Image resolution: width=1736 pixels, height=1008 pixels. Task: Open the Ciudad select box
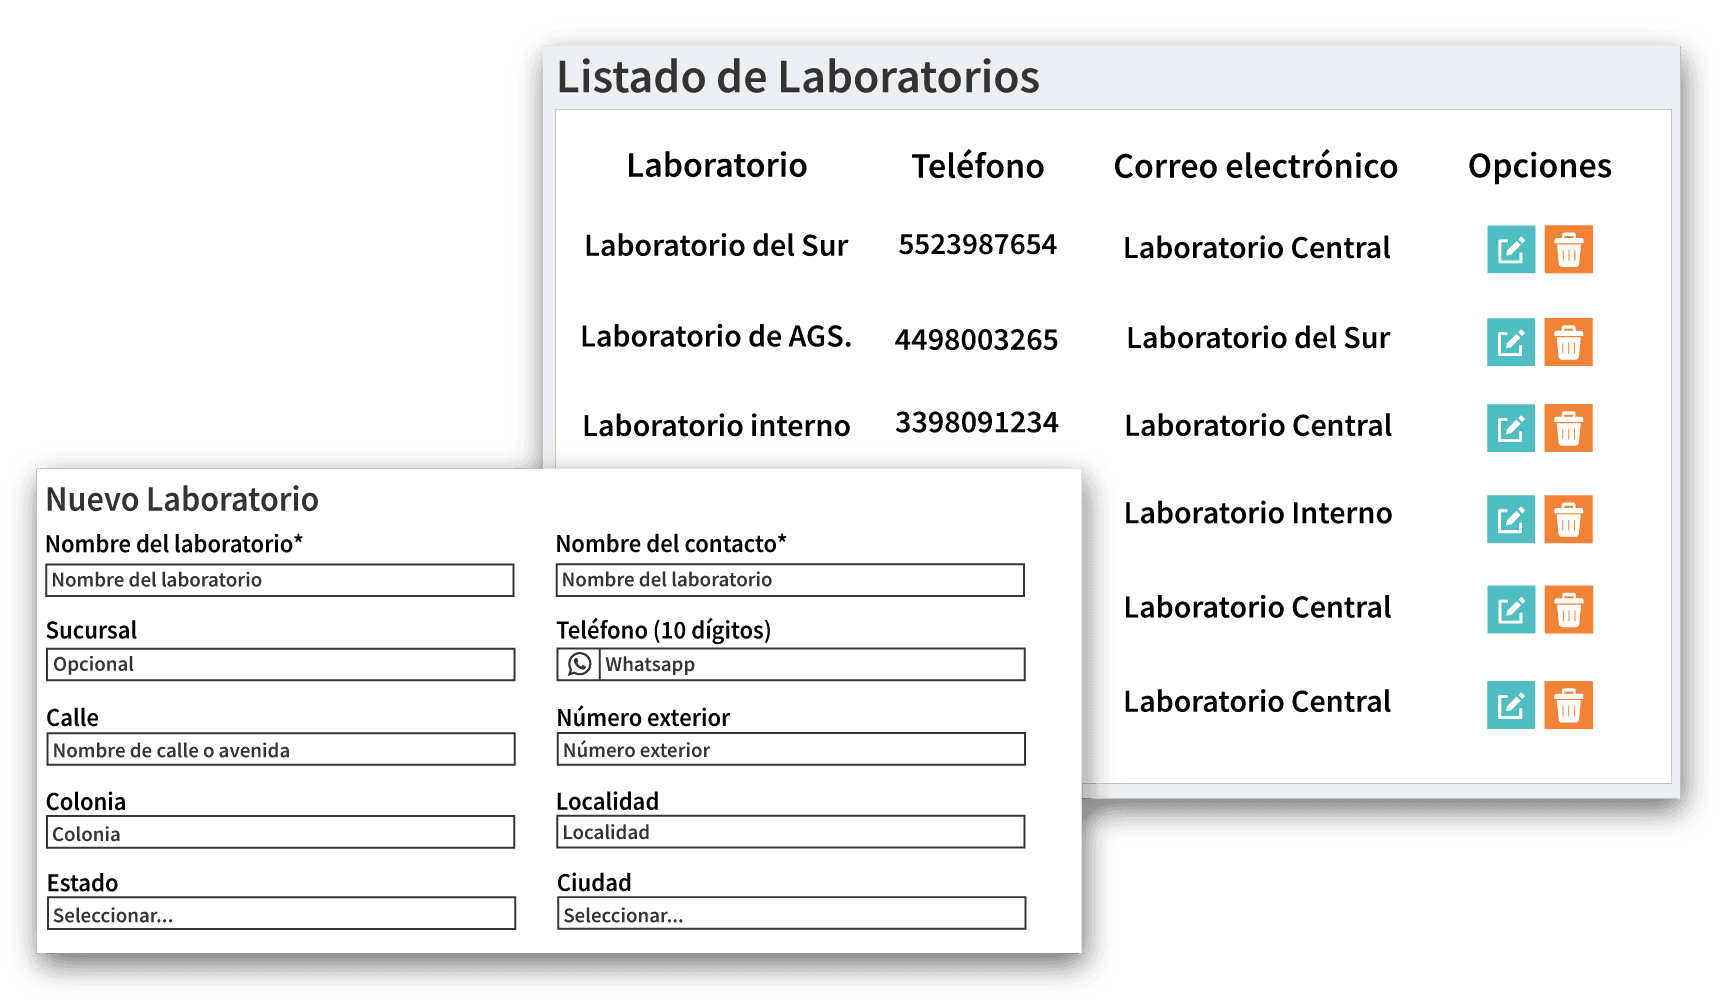click(791, 914)
